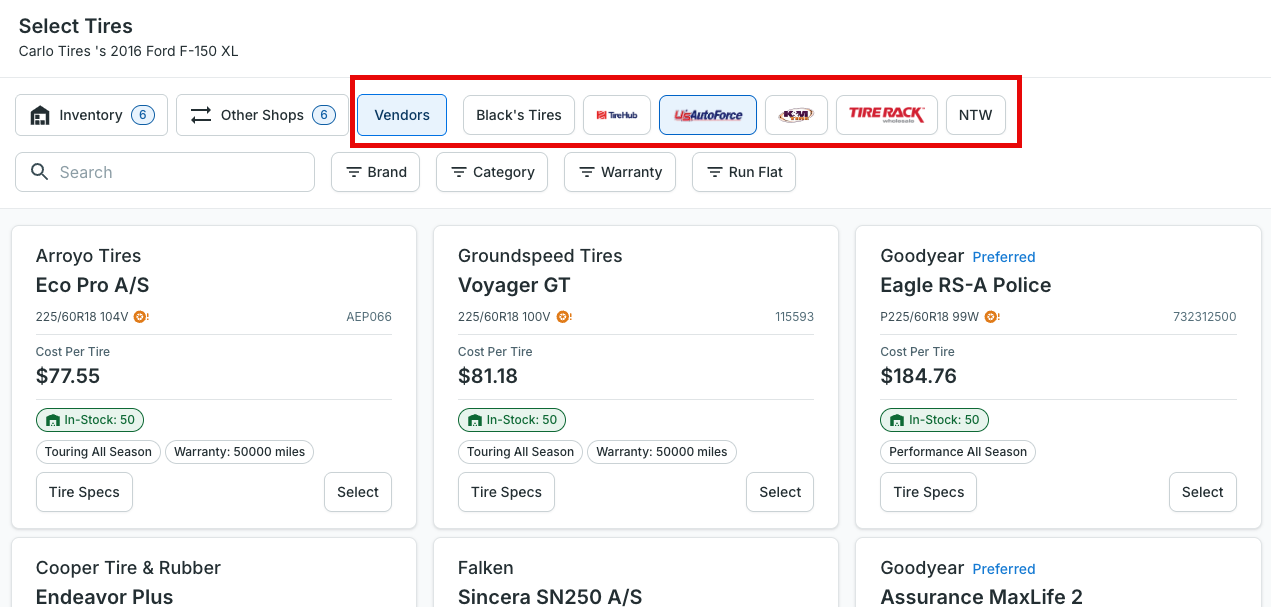This screenshot has width=1271, height=607.
Task: Focus the tire Search field
Action: pos(165,172)
